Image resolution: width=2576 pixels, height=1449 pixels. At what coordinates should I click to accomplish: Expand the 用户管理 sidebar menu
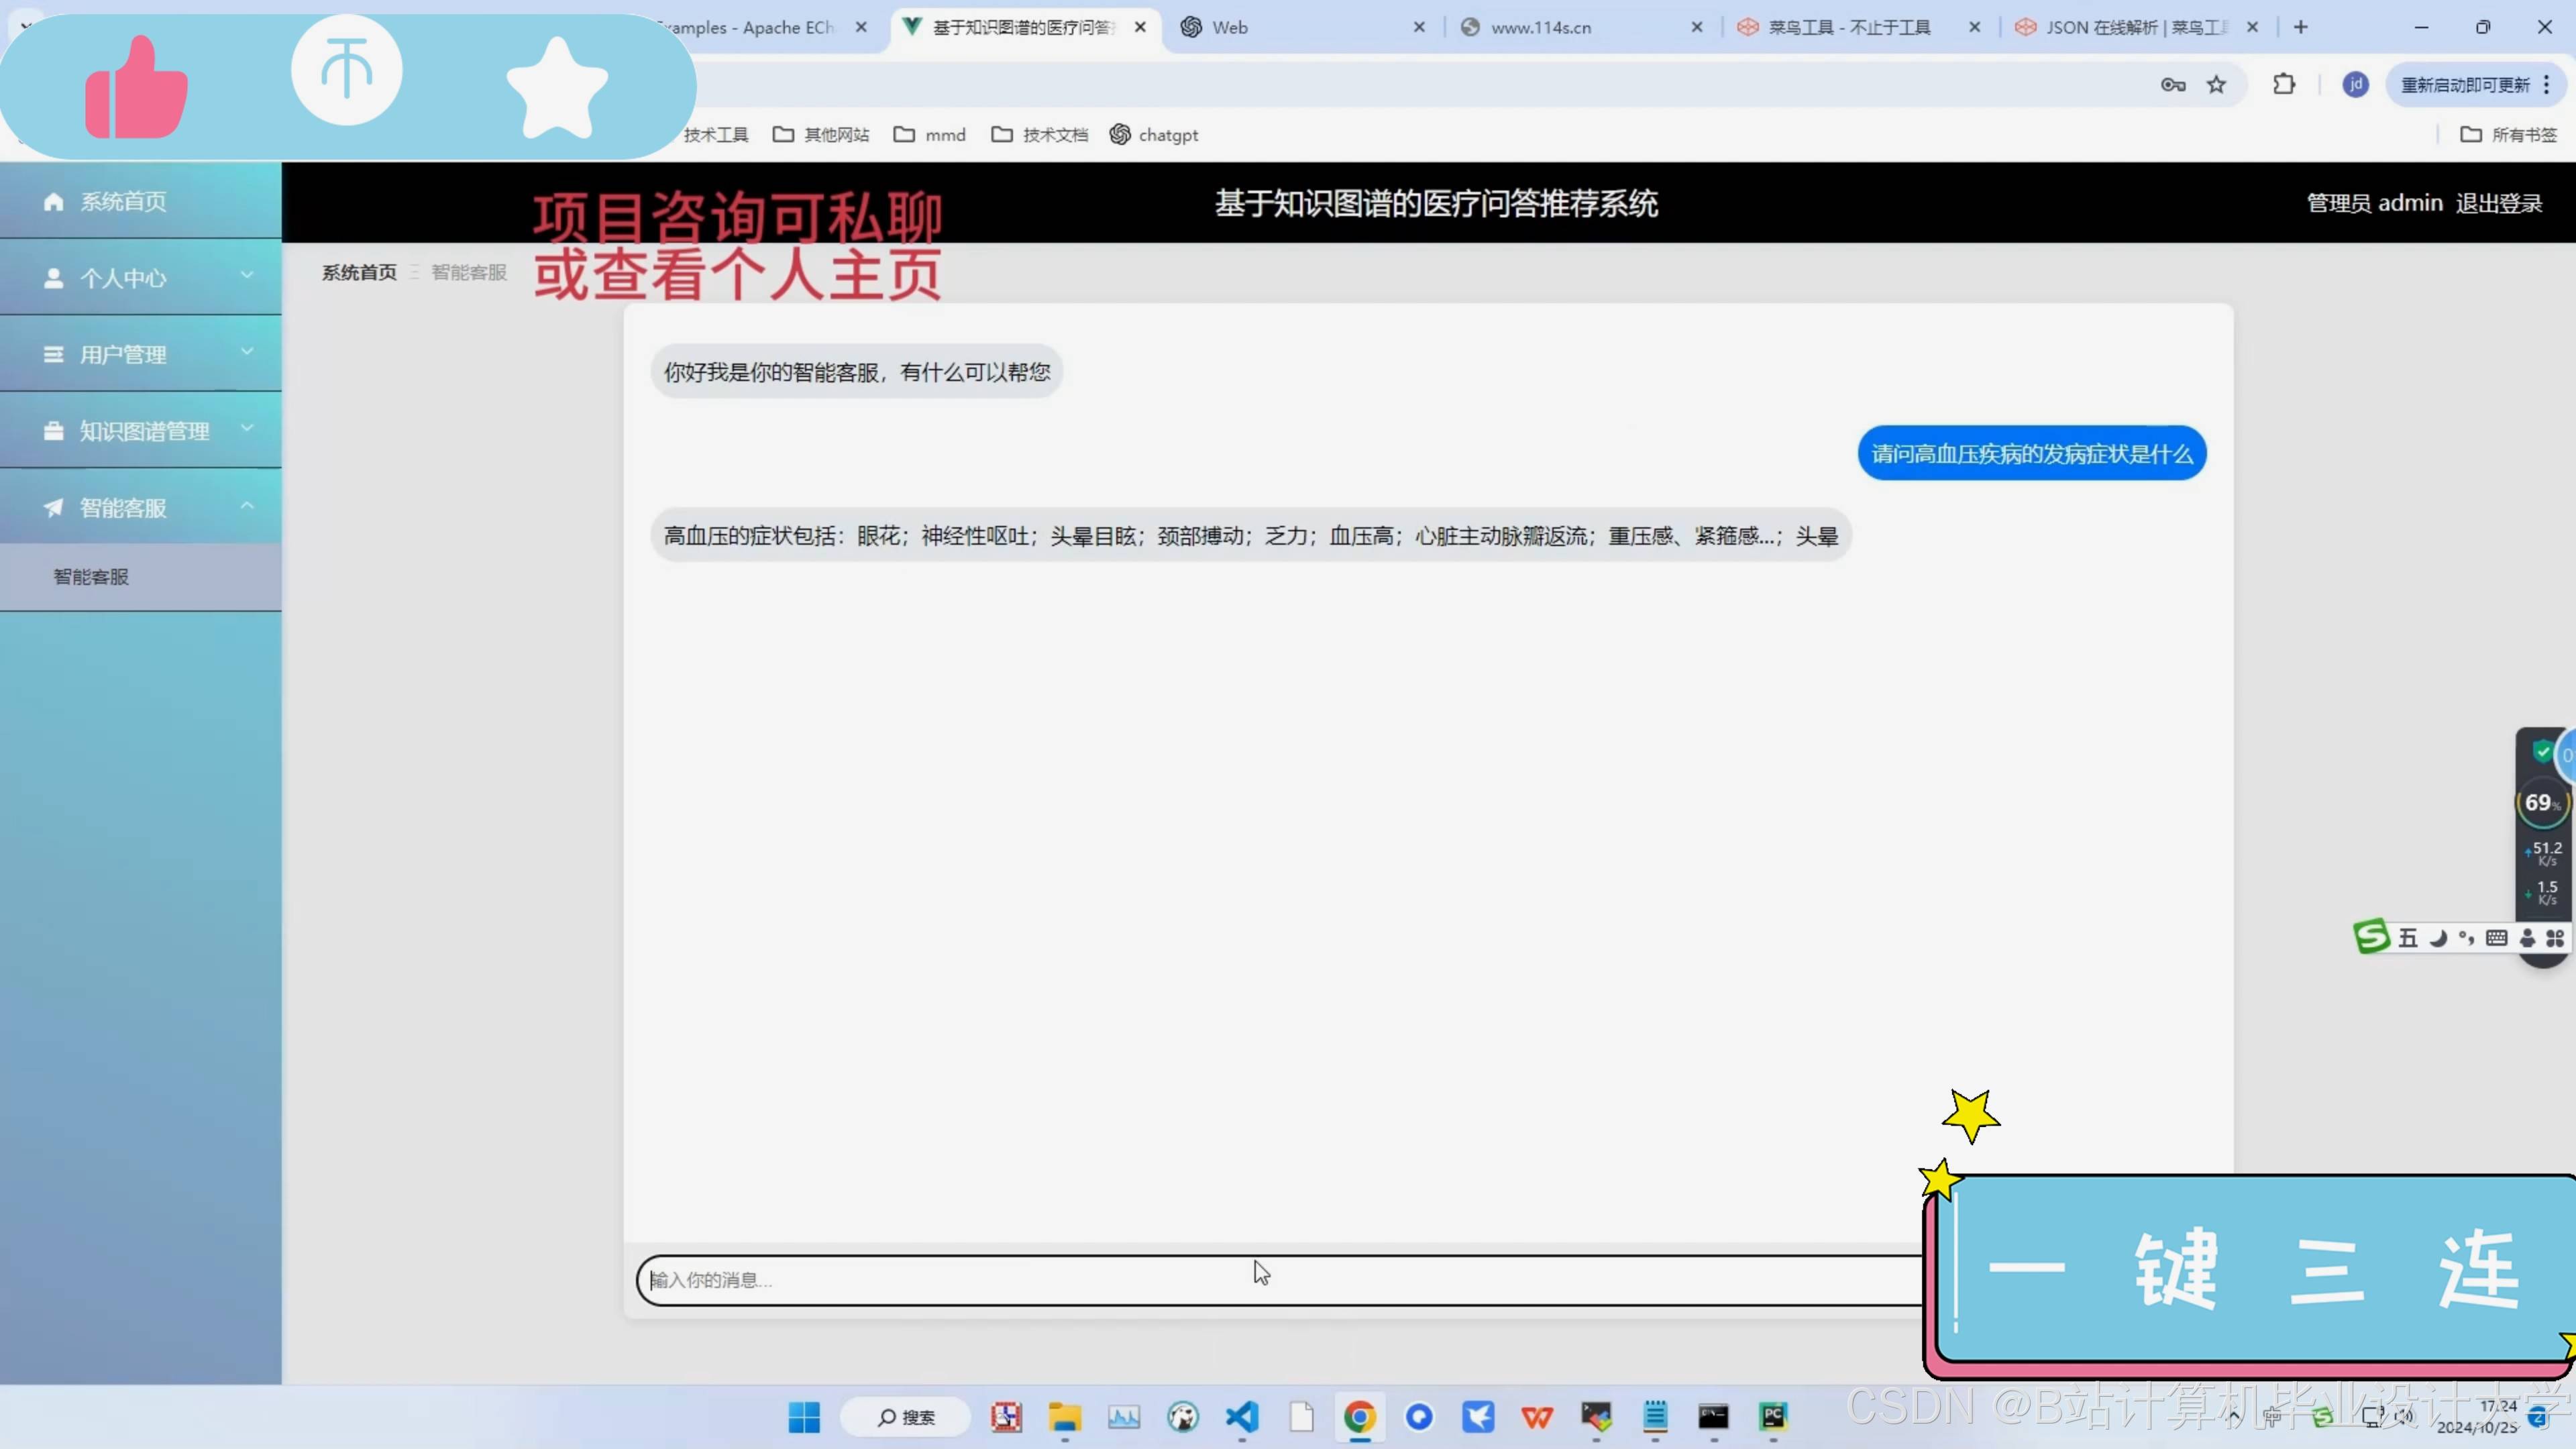click(140, 354)
